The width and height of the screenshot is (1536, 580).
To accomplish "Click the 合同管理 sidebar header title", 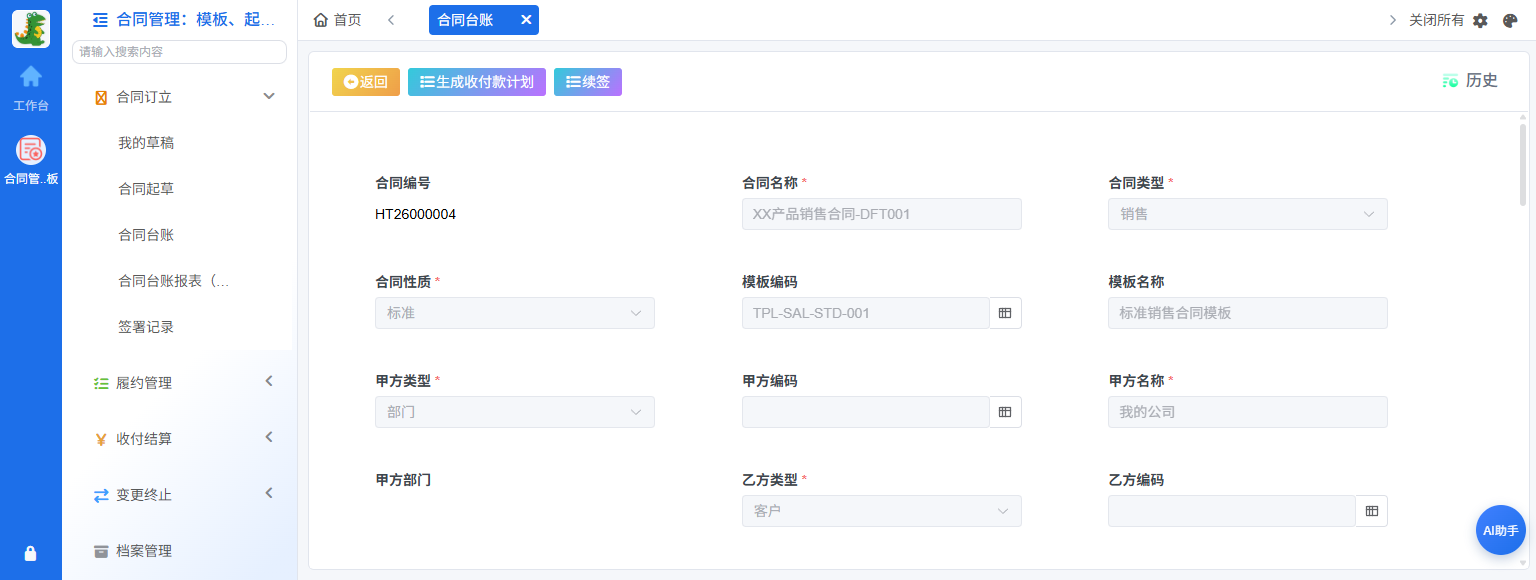I will [195, 19].
